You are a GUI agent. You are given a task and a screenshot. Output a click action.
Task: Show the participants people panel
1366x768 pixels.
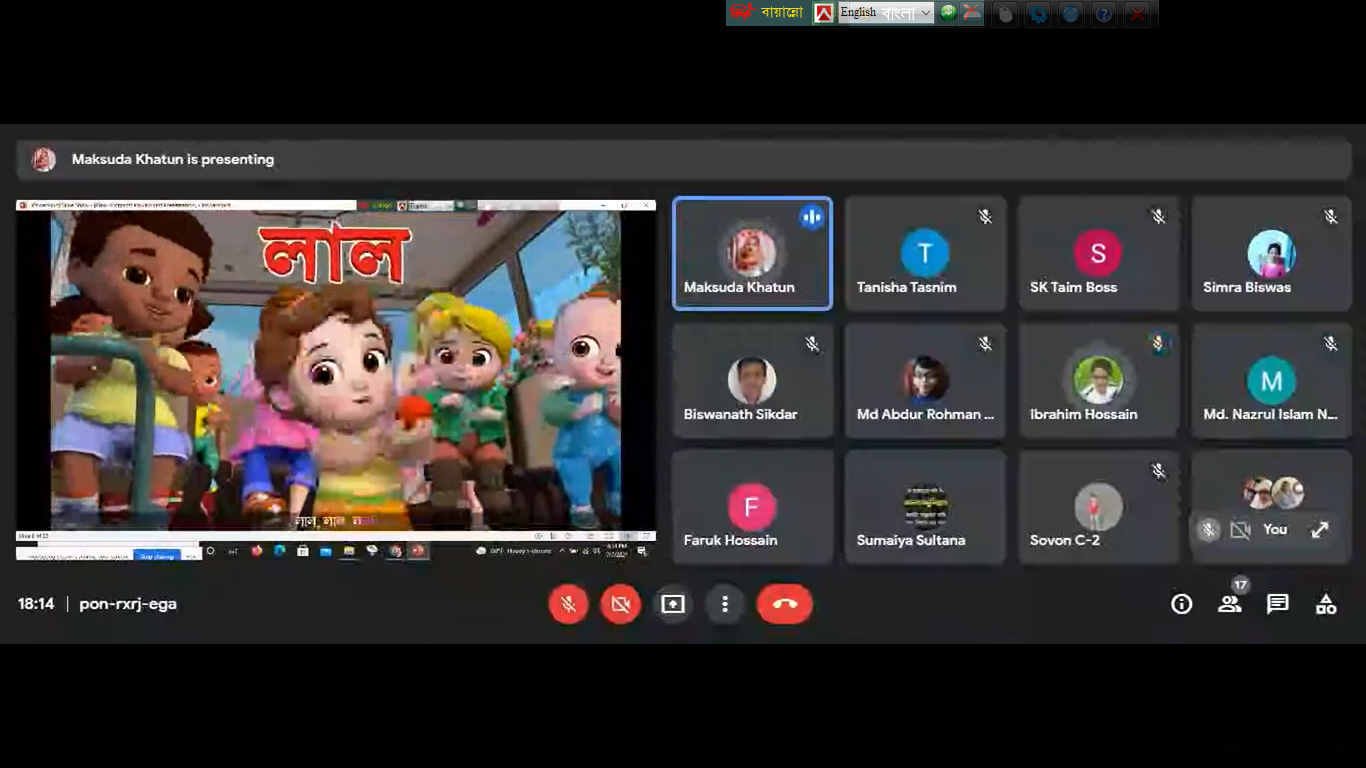[1229, 604]
